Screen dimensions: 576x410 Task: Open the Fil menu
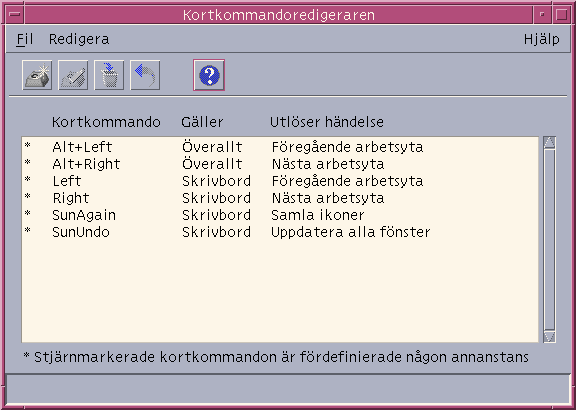click(x=25, y=39)
